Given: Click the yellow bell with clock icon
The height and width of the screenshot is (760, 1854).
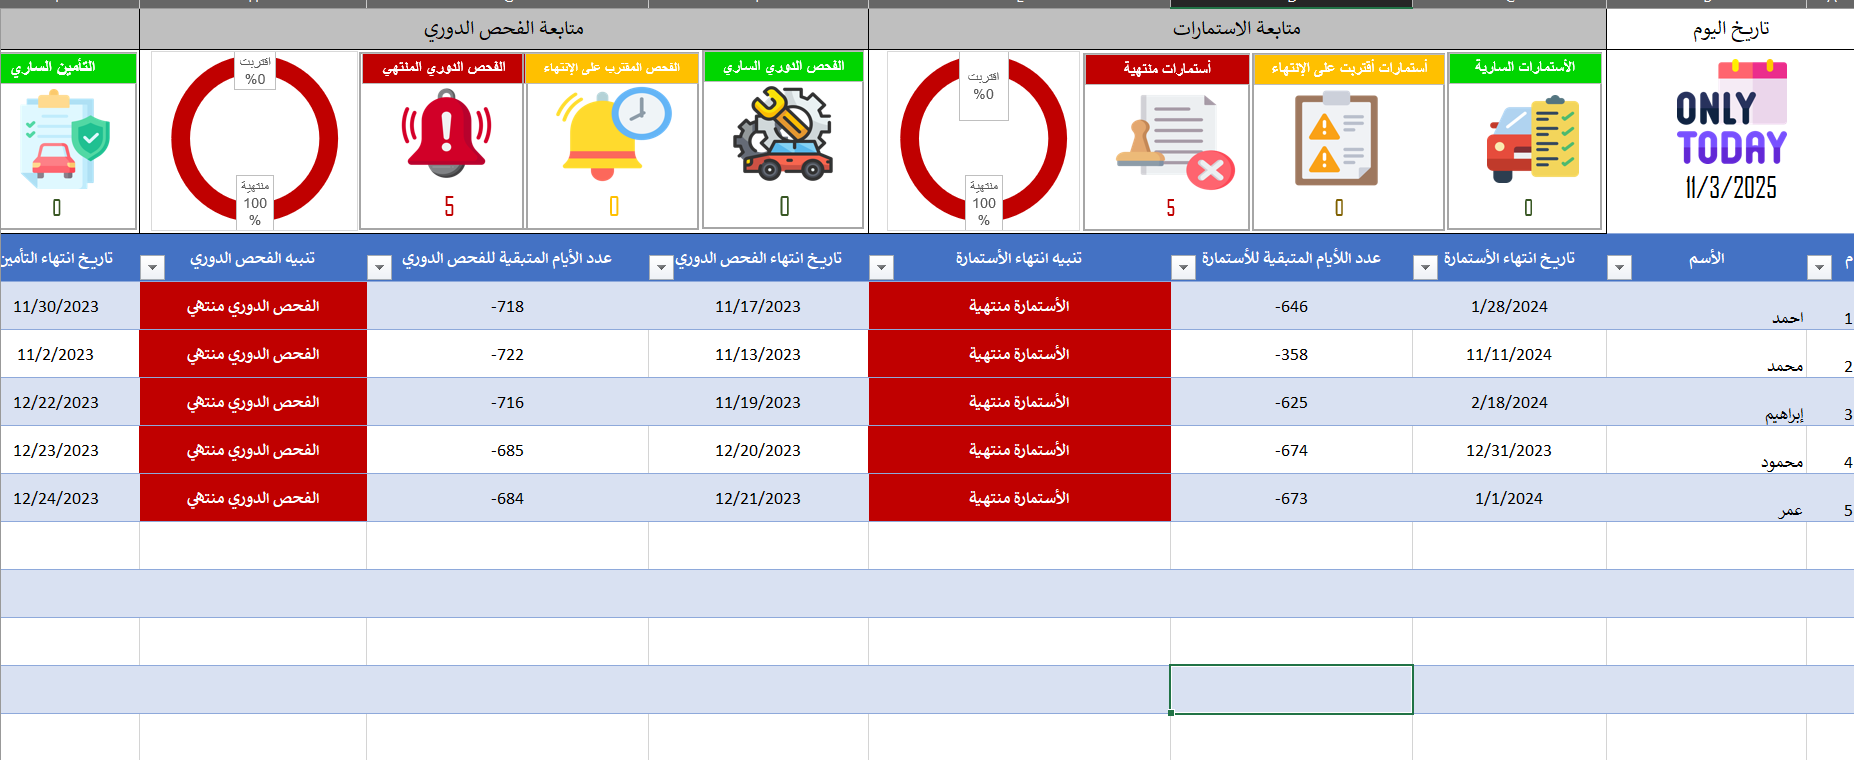Looking at the screenshot, I should pos(614,134).
